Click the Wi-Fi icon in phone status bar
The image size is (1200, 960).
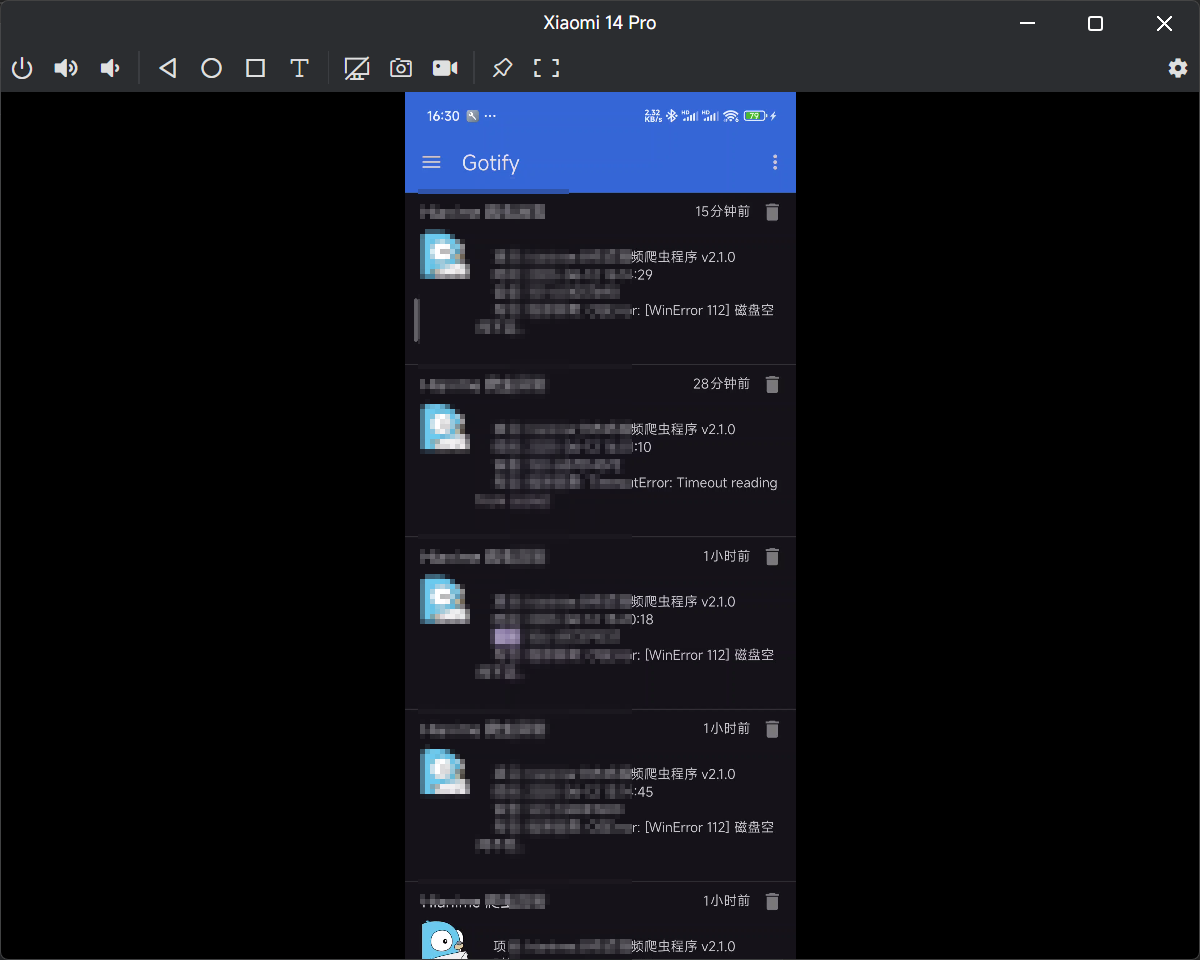pos(731,116)
